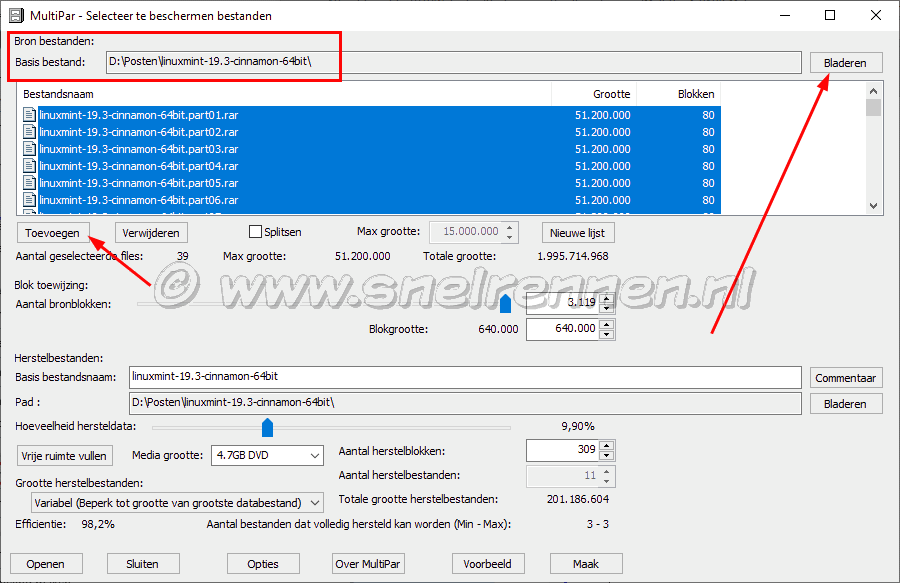Click the Basis bestandsnaam input field
The image size is (900, 583).
coord(465,378)
